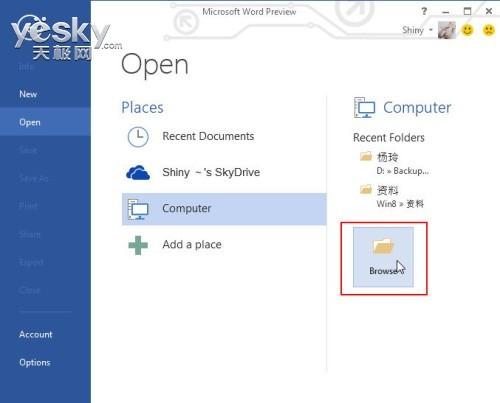Screen dimensions: 500x403
Task: Click the user profile picture
Action: click(x=447, y=30)
